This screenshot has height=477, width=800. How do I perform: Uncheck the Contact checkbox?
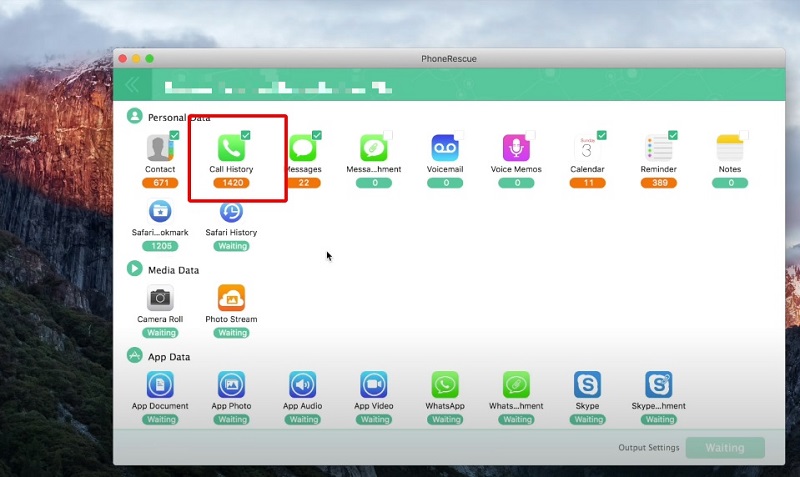[x=174, y=135]
